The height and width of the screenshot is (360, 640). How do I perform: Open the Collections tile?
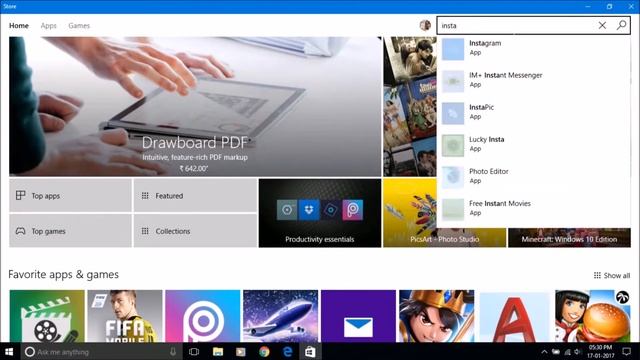click(x=195, y=231)
